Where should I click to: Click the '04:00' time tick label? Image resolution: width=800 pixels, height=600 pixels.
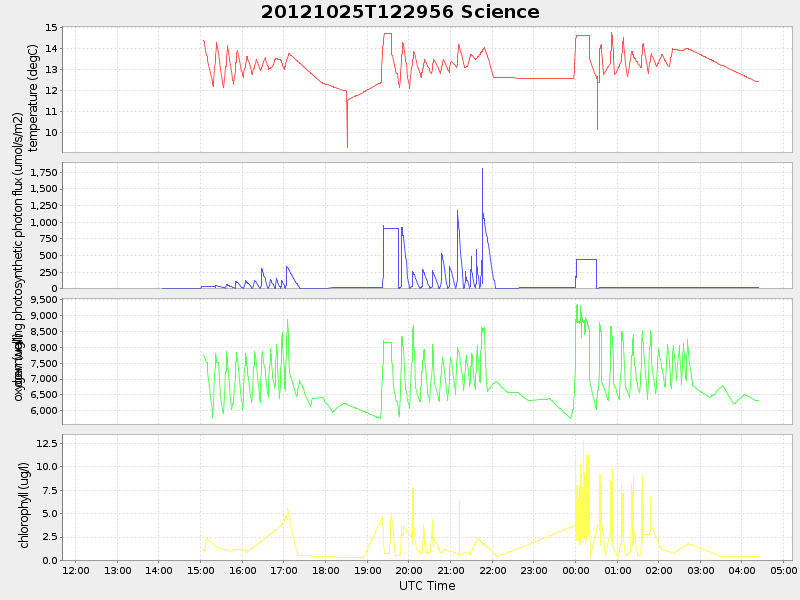click(742, 570)
